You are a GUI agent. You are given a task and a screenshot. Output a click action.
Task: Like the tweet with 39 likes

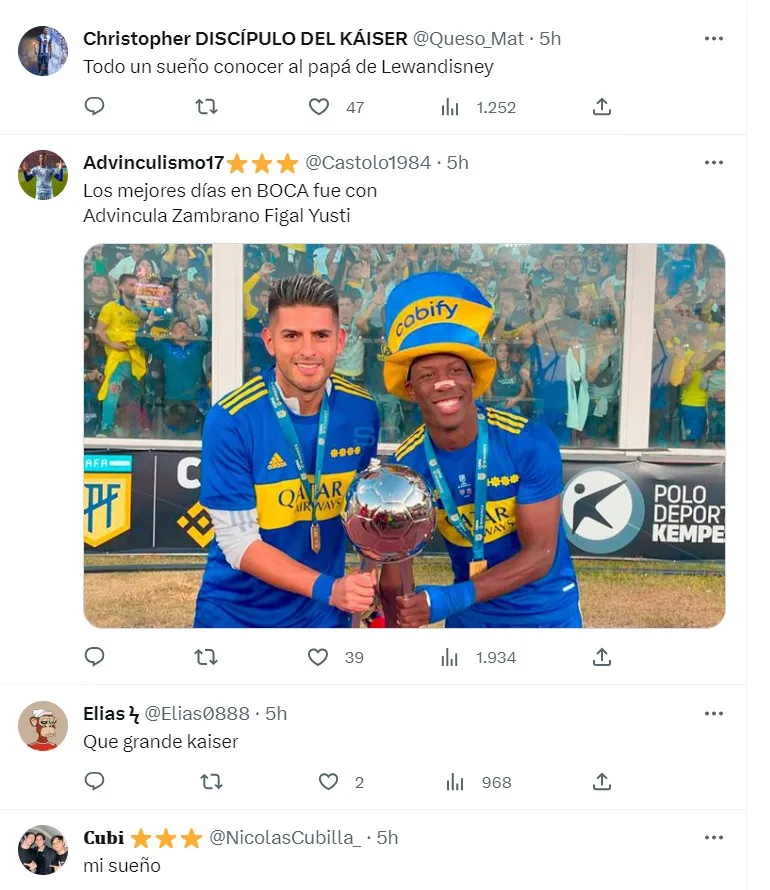click(319, 657)
